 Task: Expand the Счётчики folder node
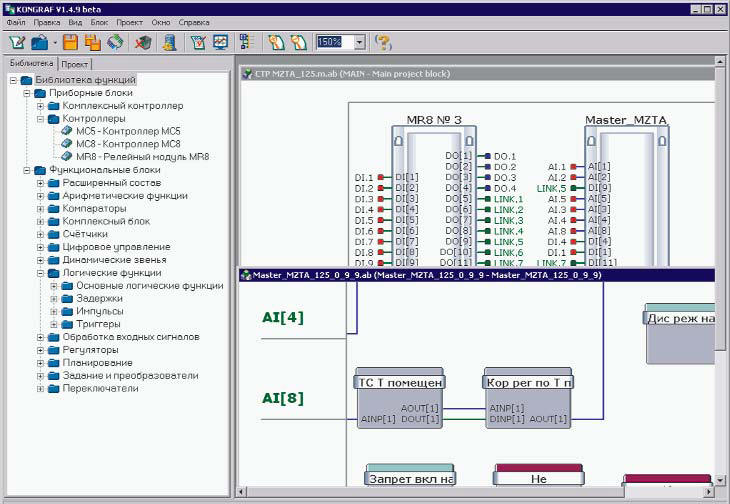click(41, 234)
